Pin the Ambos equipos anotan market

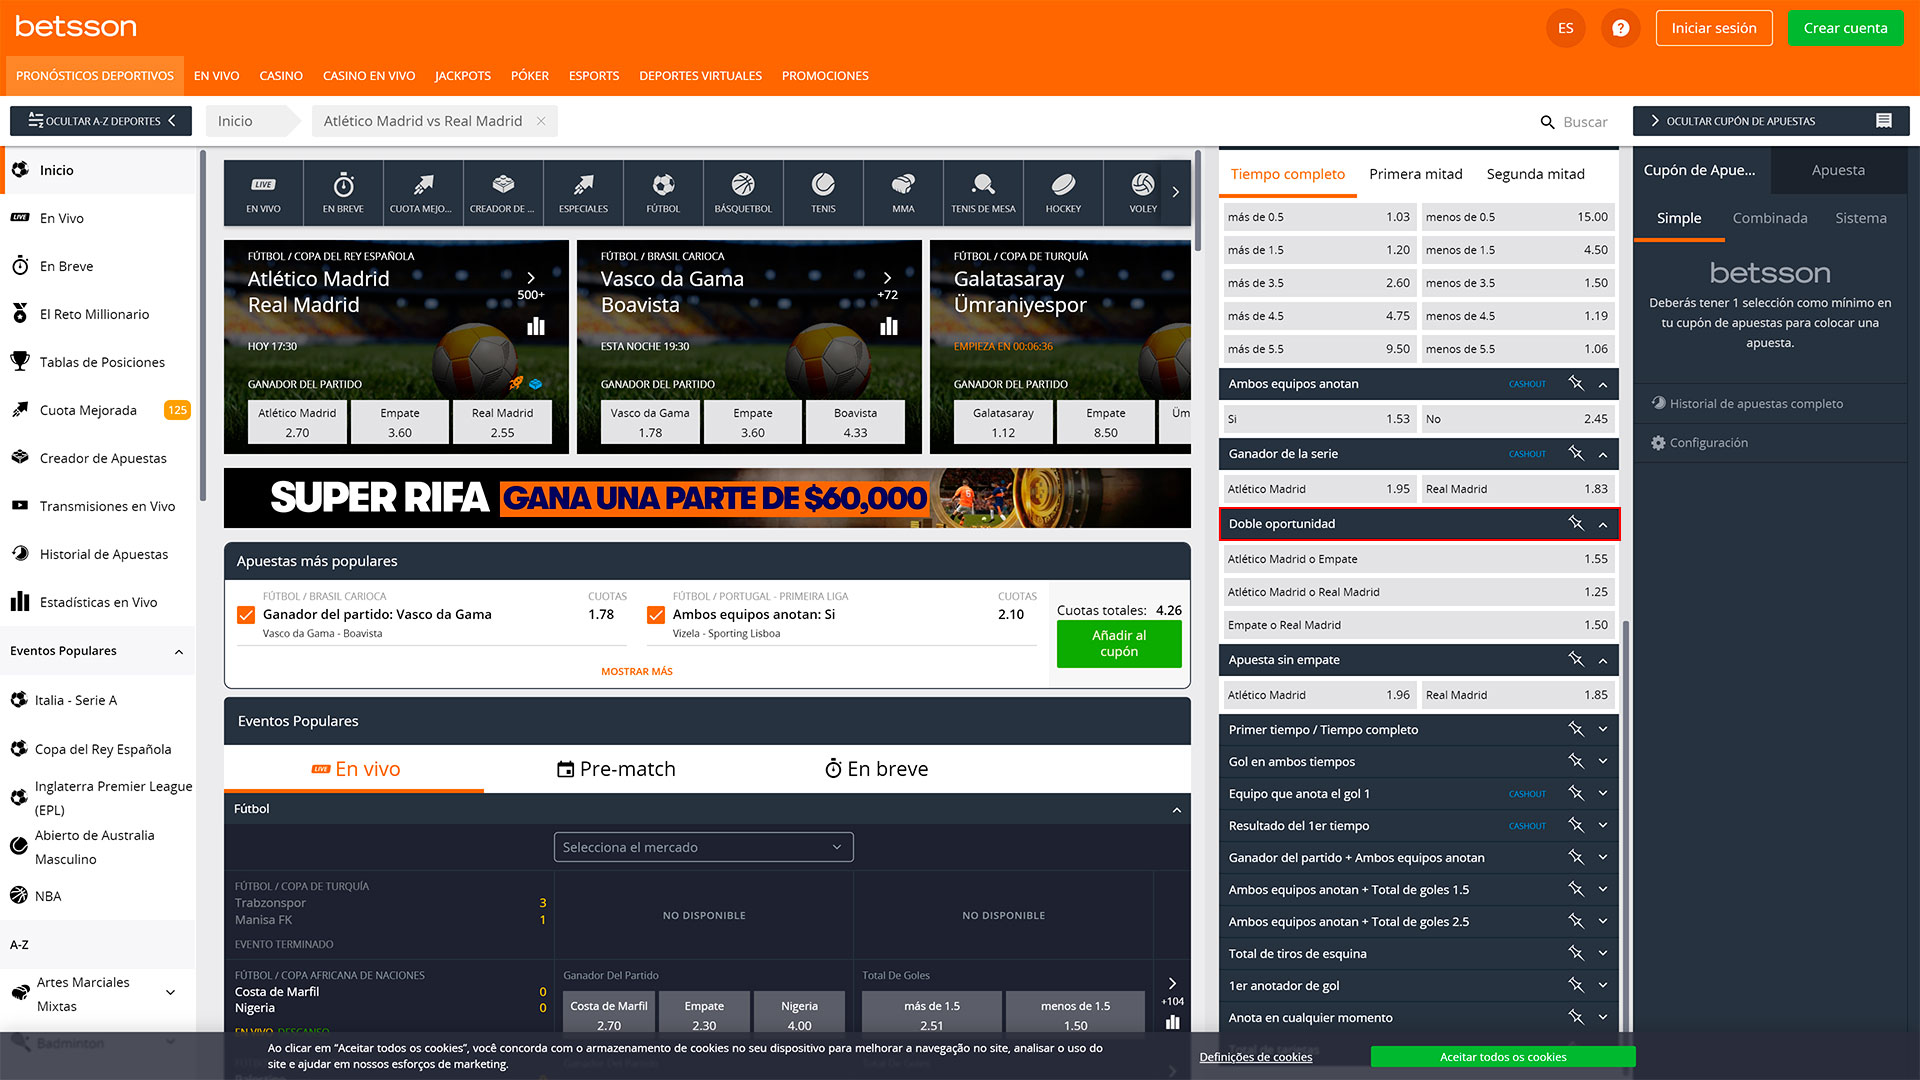click(1576, 383)
